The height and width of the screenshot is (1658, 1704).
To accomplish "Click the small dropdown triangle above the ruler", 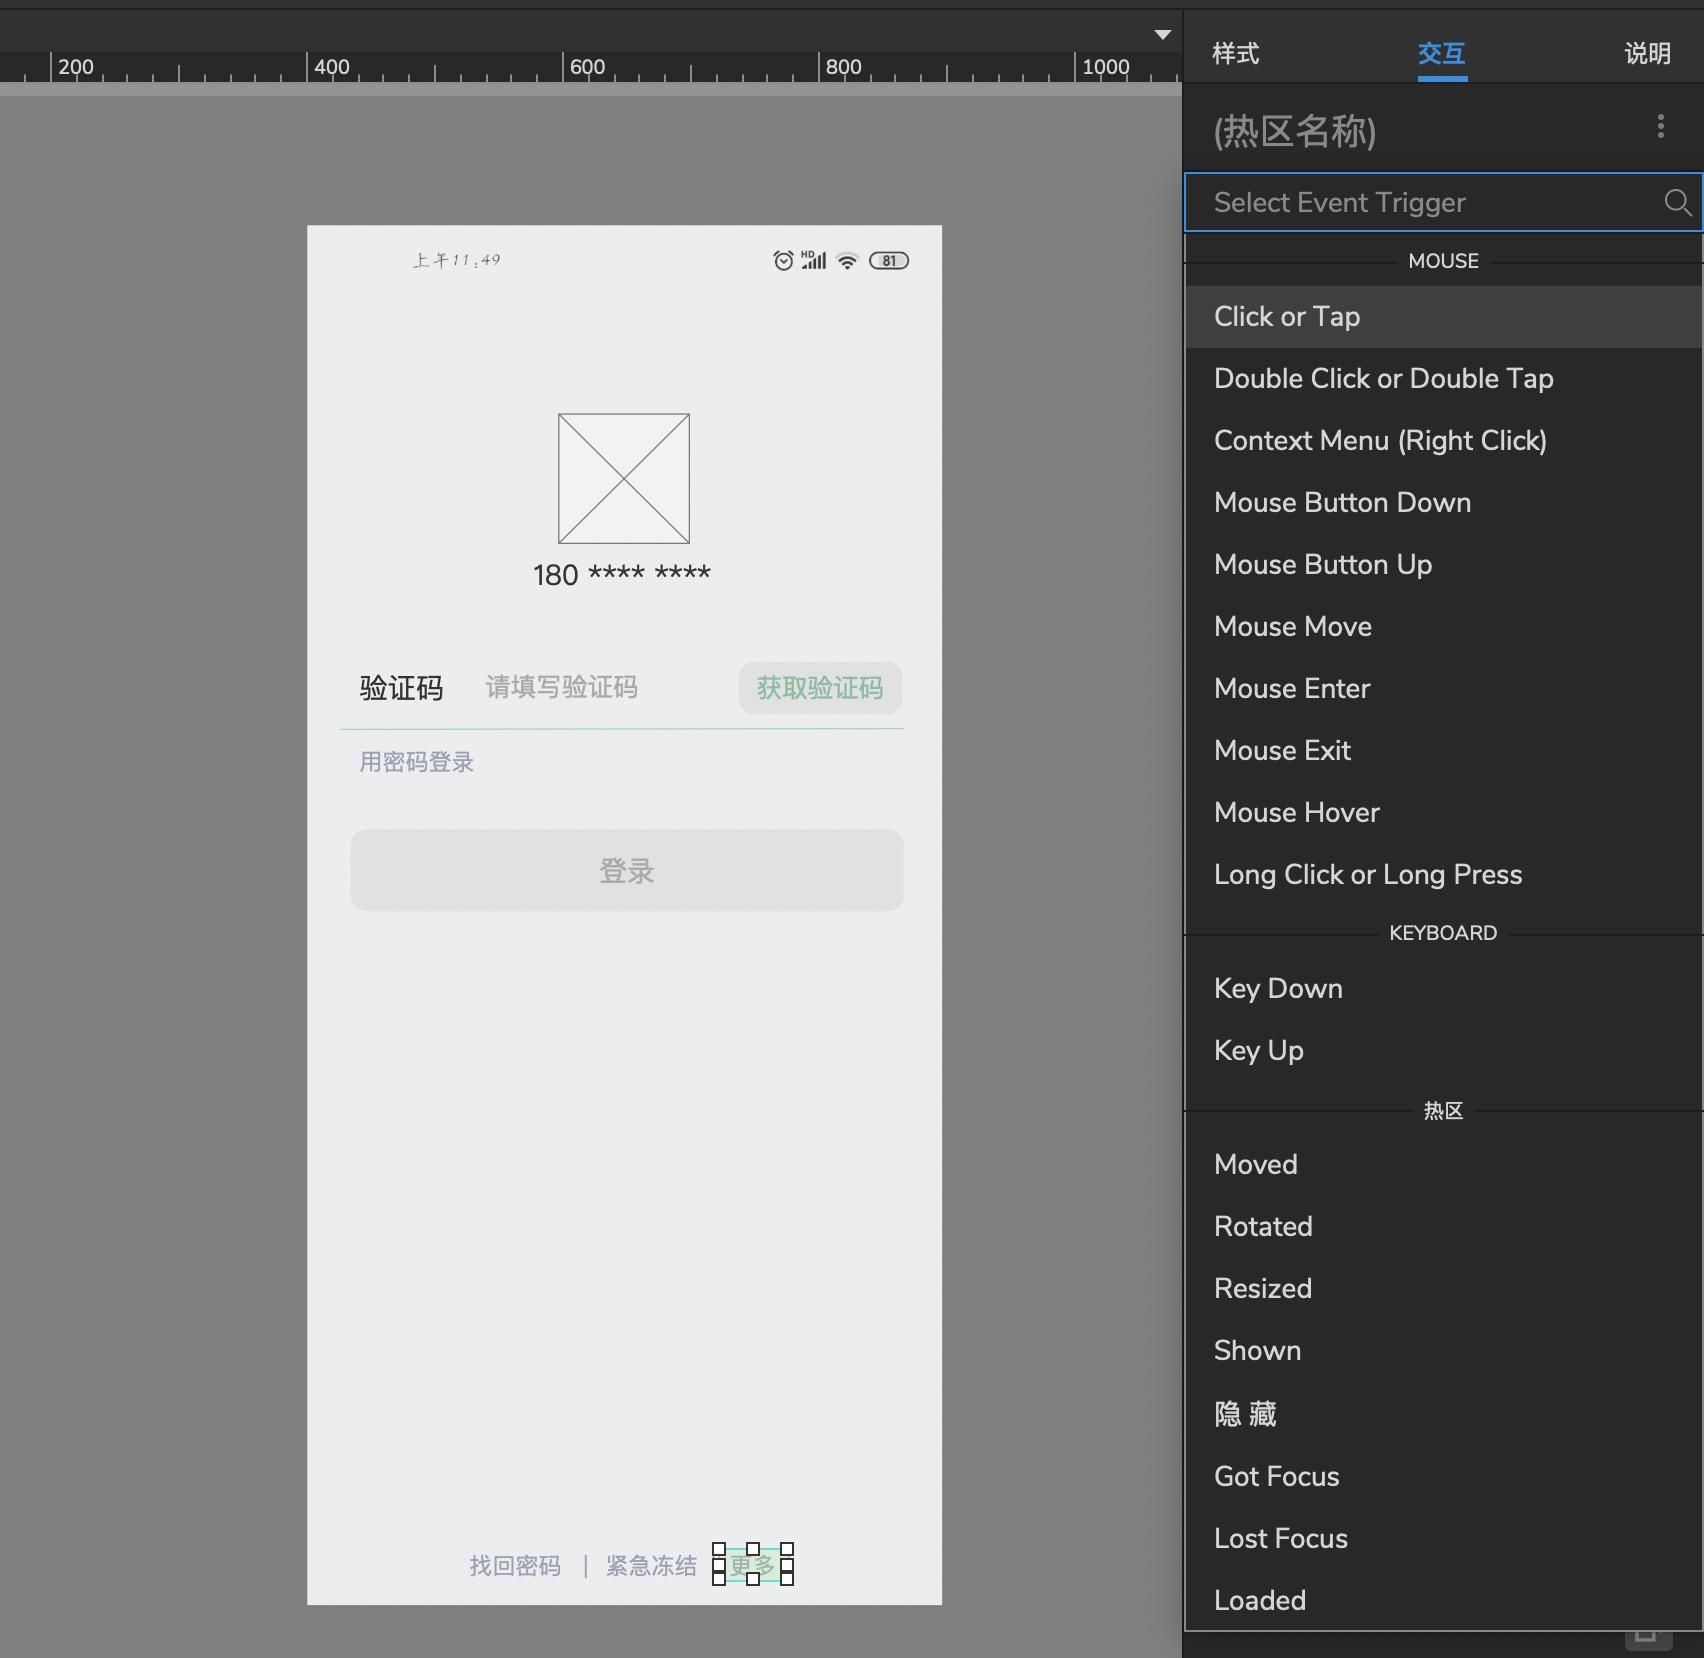I will [1162, 35].
